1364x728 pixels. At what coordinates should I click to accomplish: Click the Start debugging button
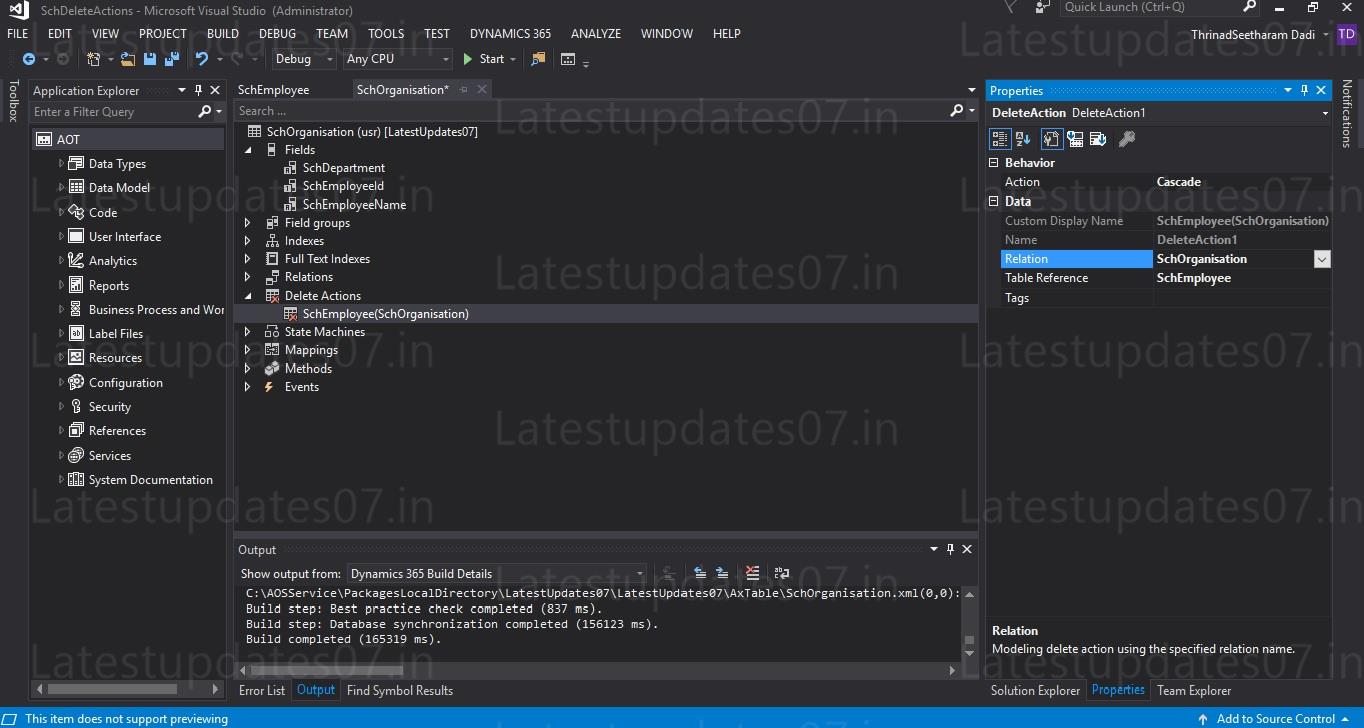tap(487, 59)
